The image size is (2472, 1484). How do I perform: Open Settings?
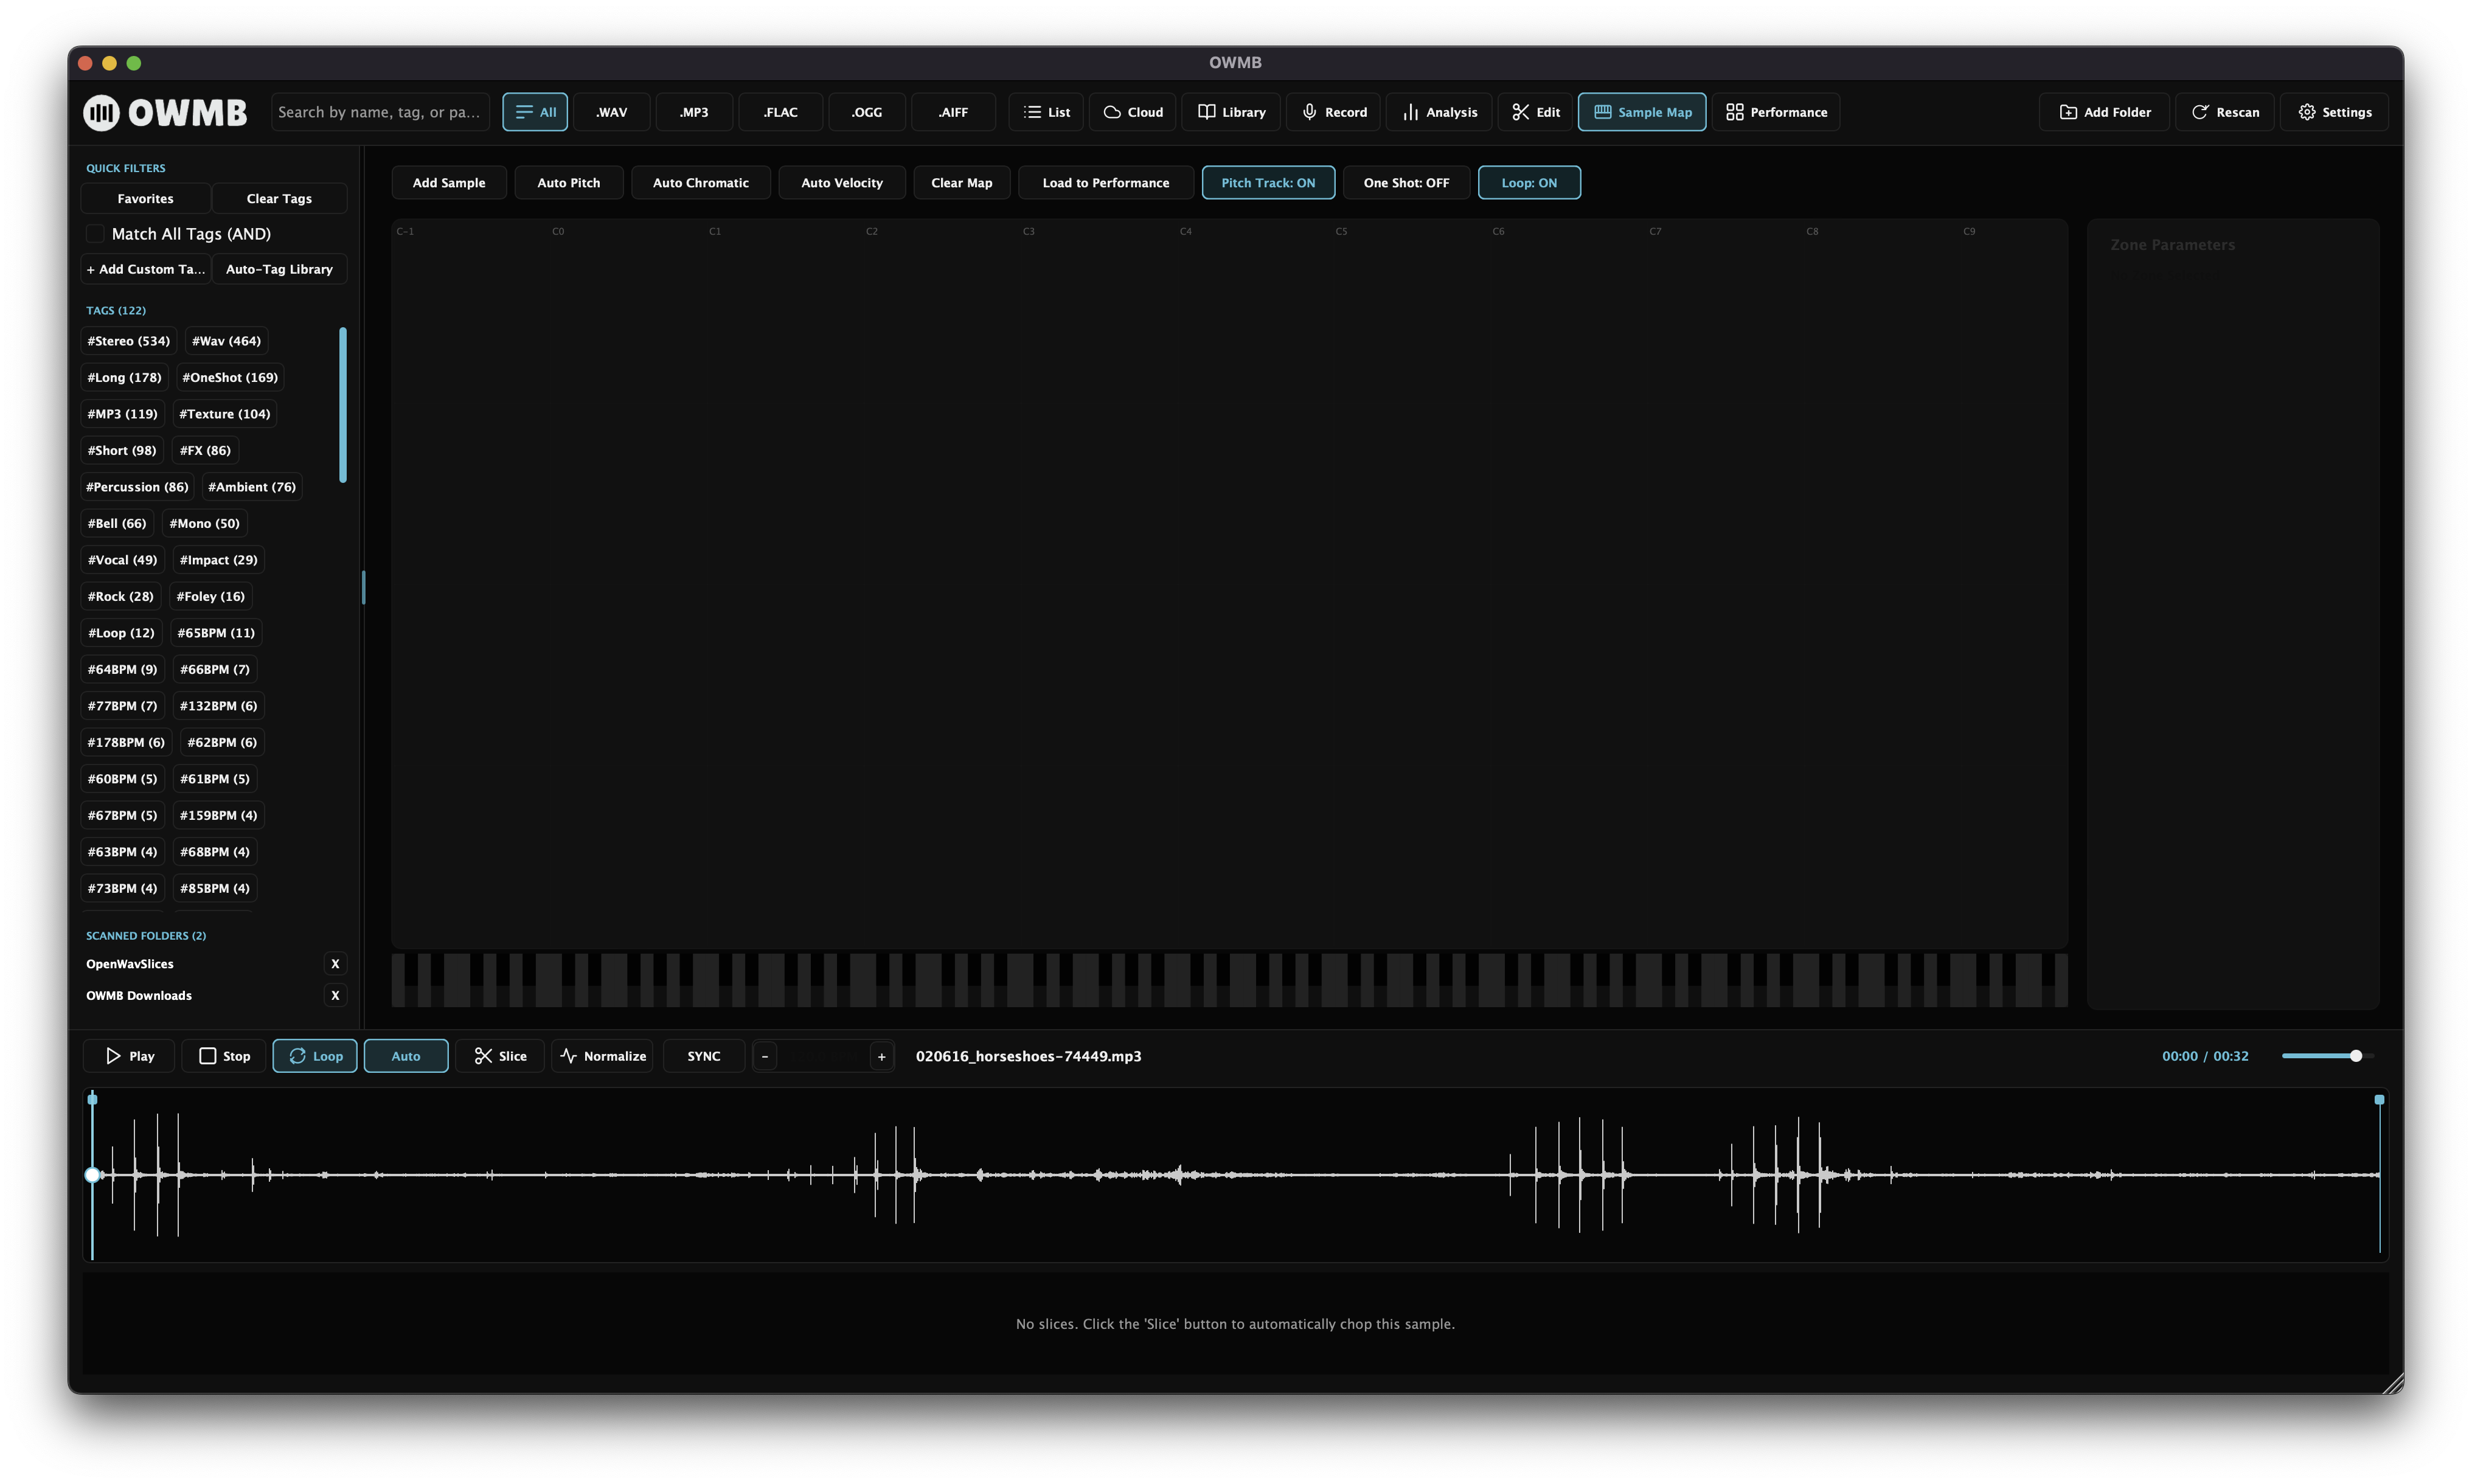click(2334, 112)
